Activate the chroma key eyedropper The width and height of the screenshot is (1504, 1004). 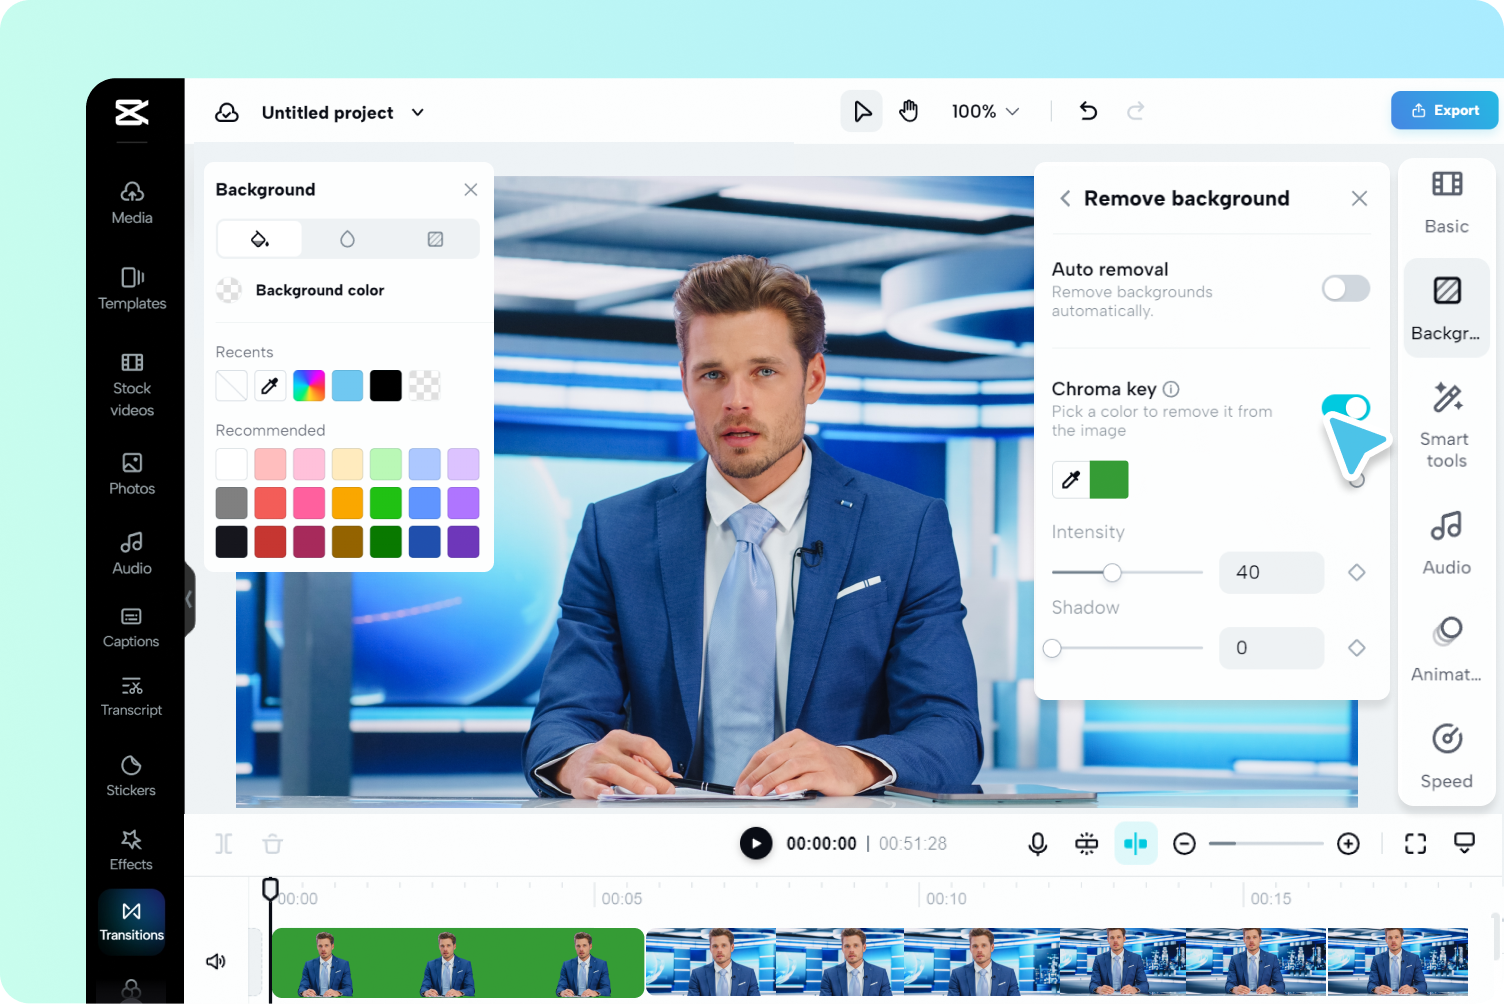pyautogui.click(x=1069, y=479)
